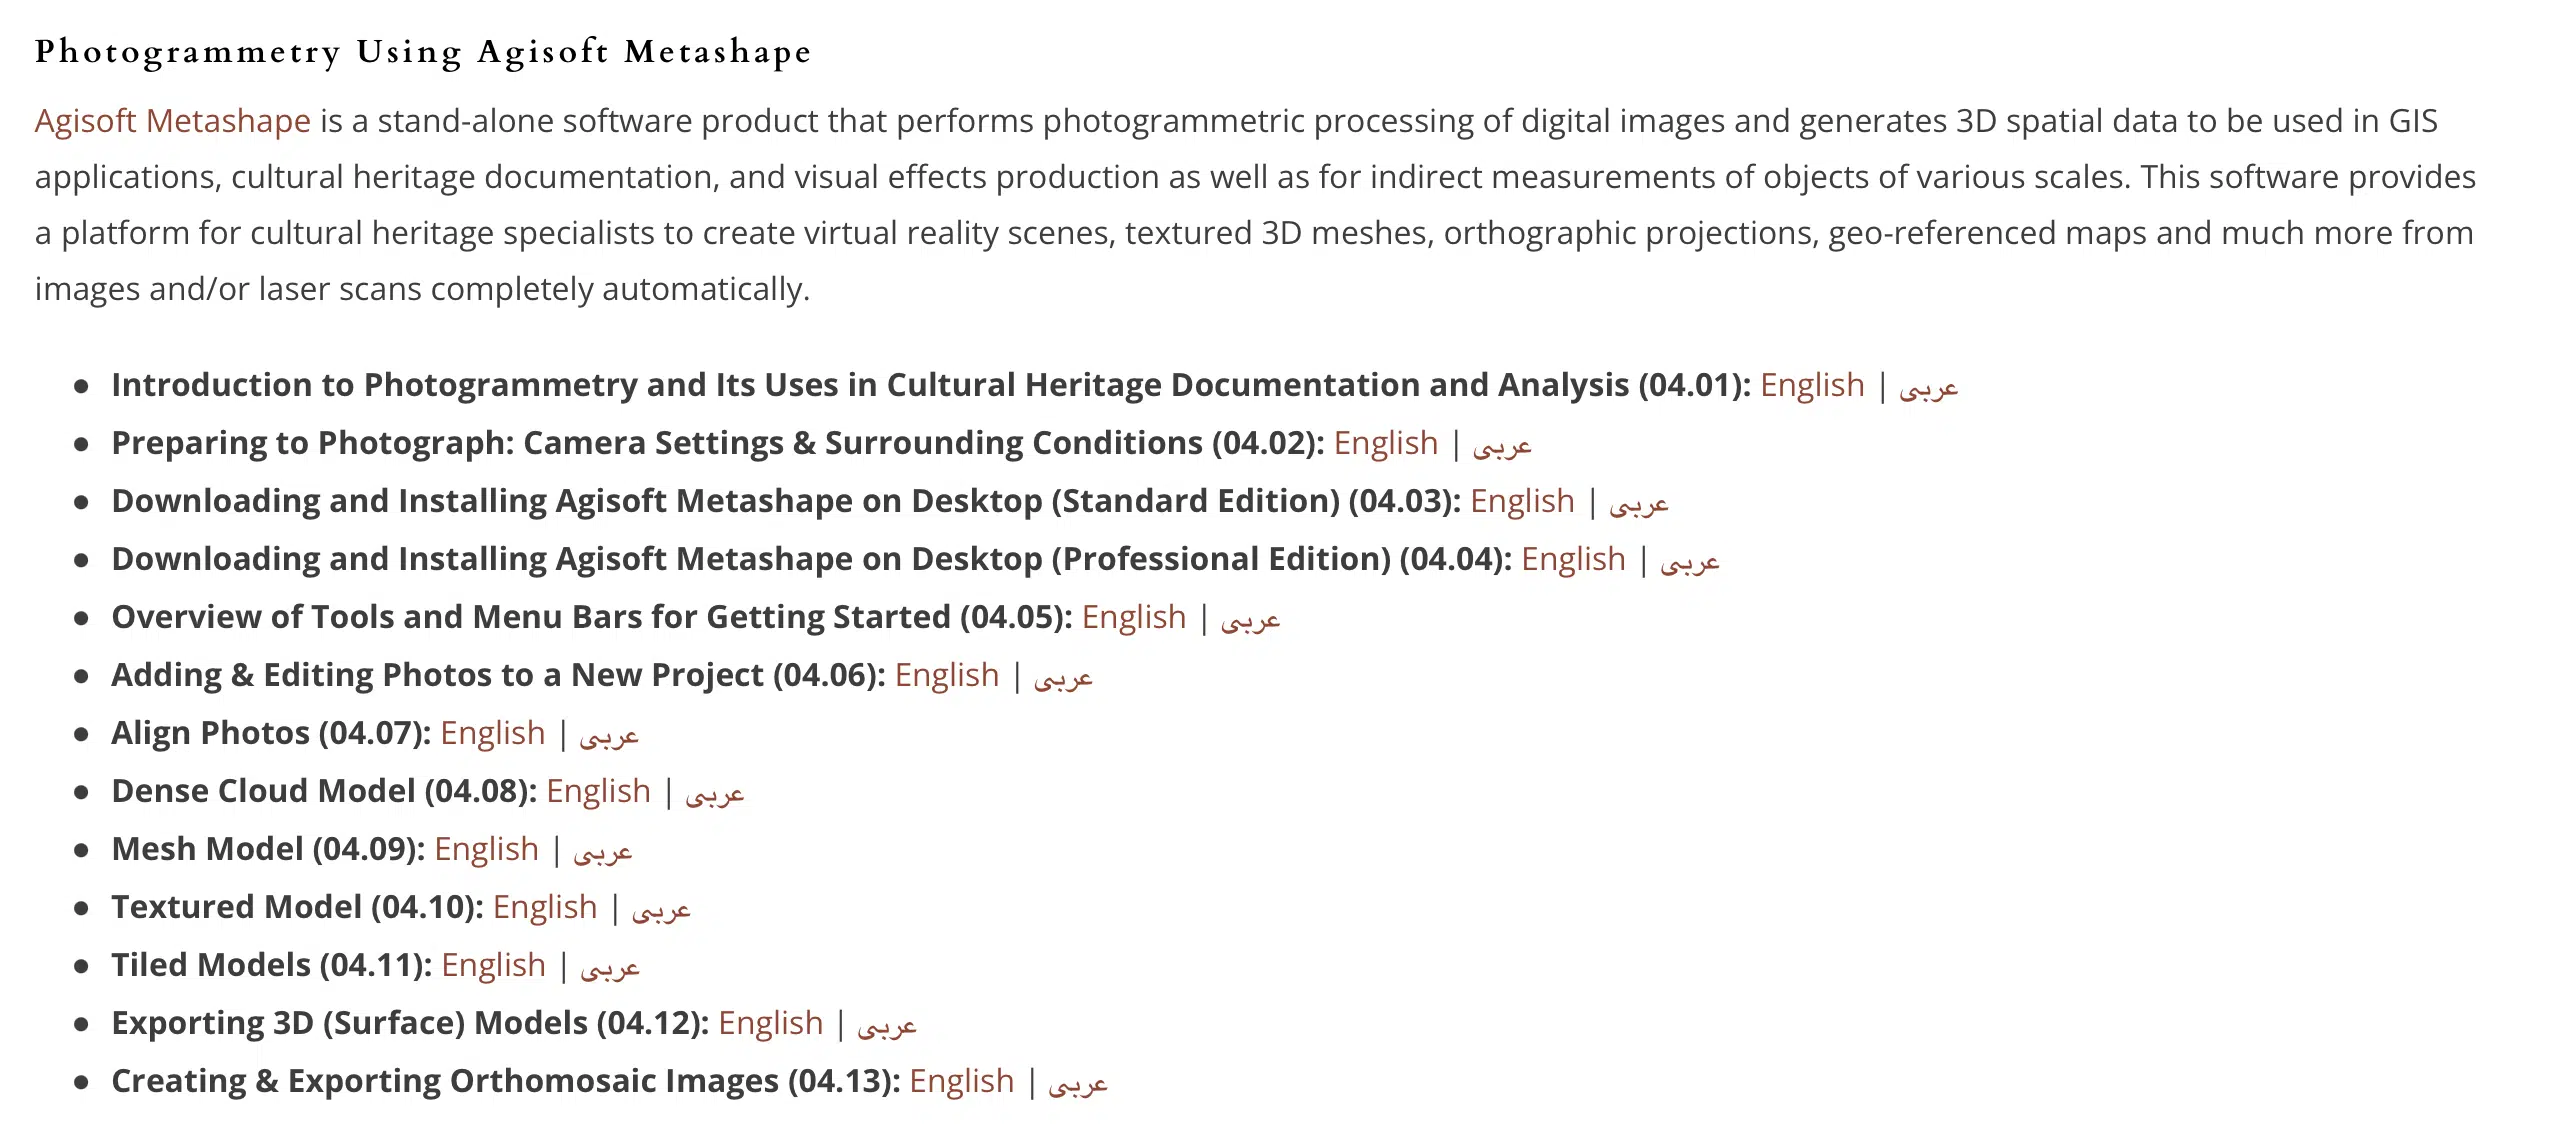
Task: Open English link for Orthomosaic Images (04.13)
Action: click(x=962, y=1082)
